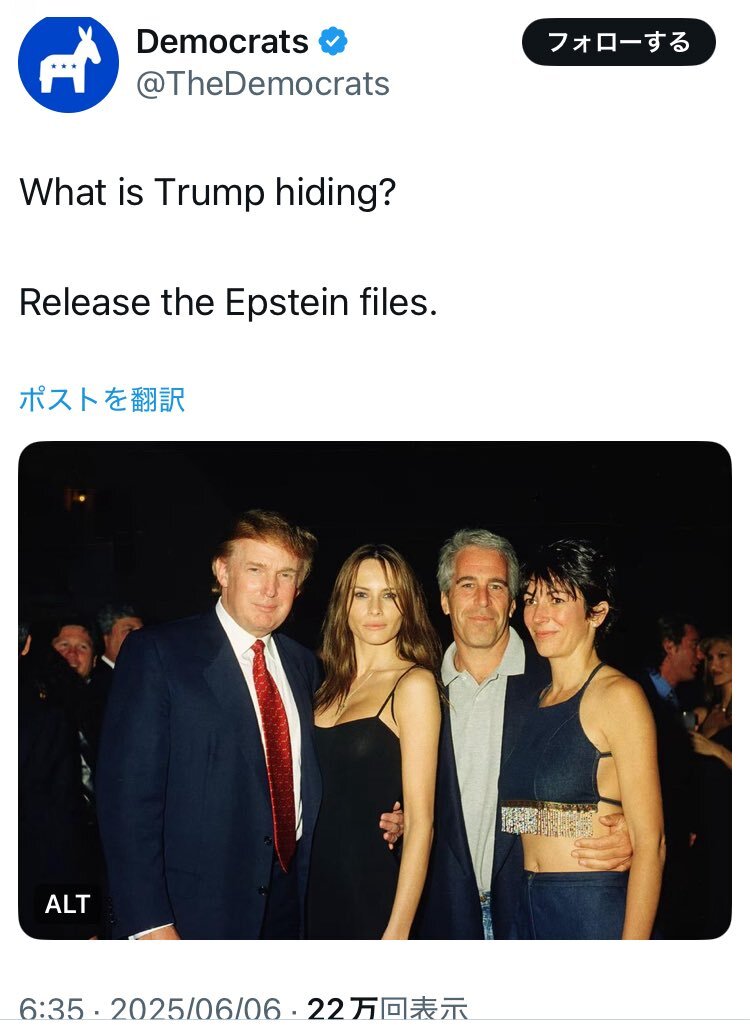Click the red necktie in the photo
The image size is (750, 1027).
click(x=275, y=753)
